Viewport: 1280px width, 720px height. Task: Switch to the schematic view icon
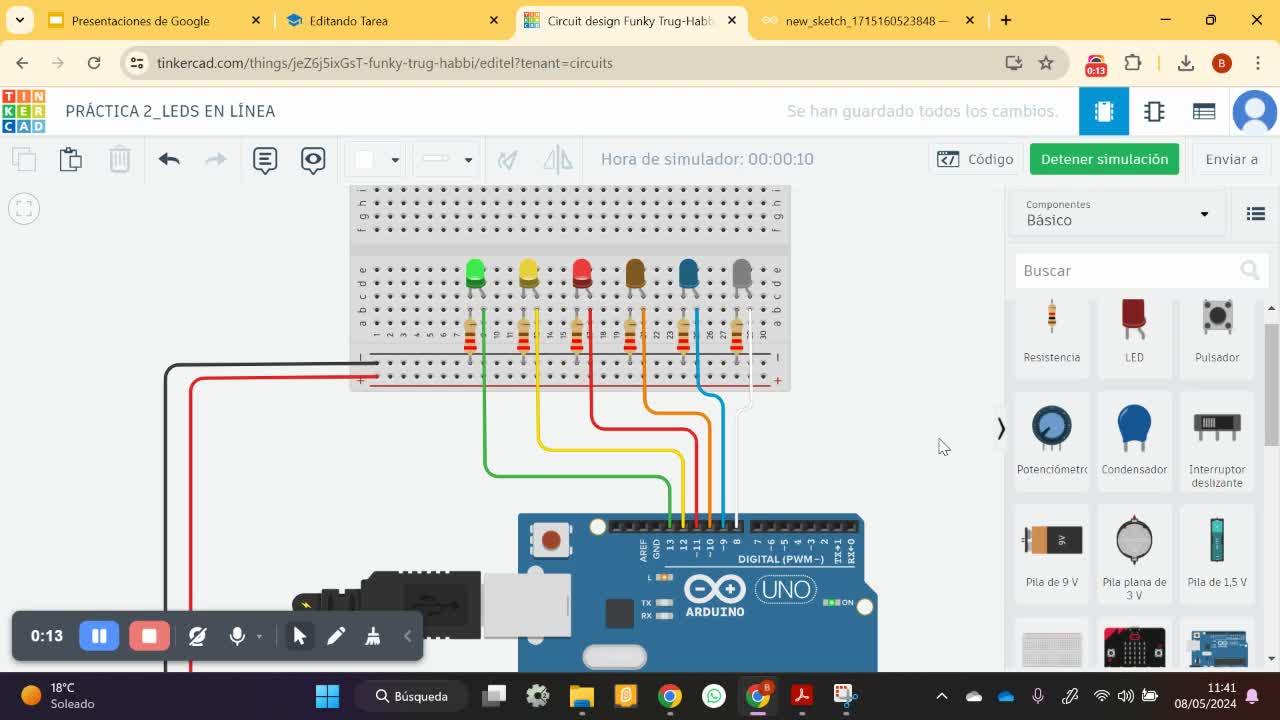click(x=1154, y=111)
